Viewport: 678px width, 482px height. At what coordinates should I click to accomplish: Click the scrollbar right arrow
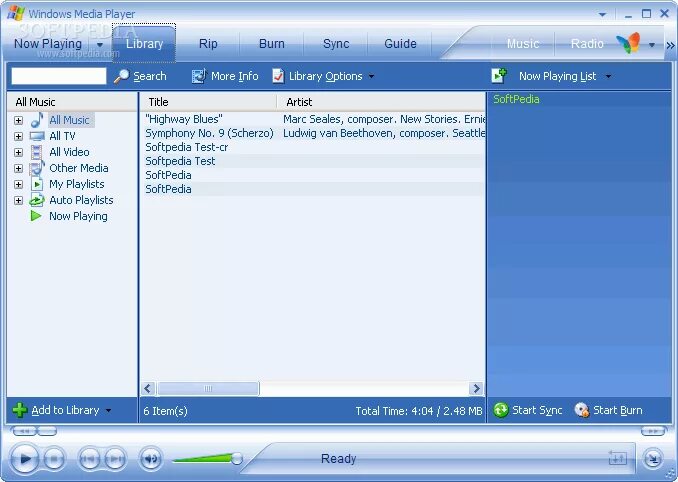coord(476,389)
